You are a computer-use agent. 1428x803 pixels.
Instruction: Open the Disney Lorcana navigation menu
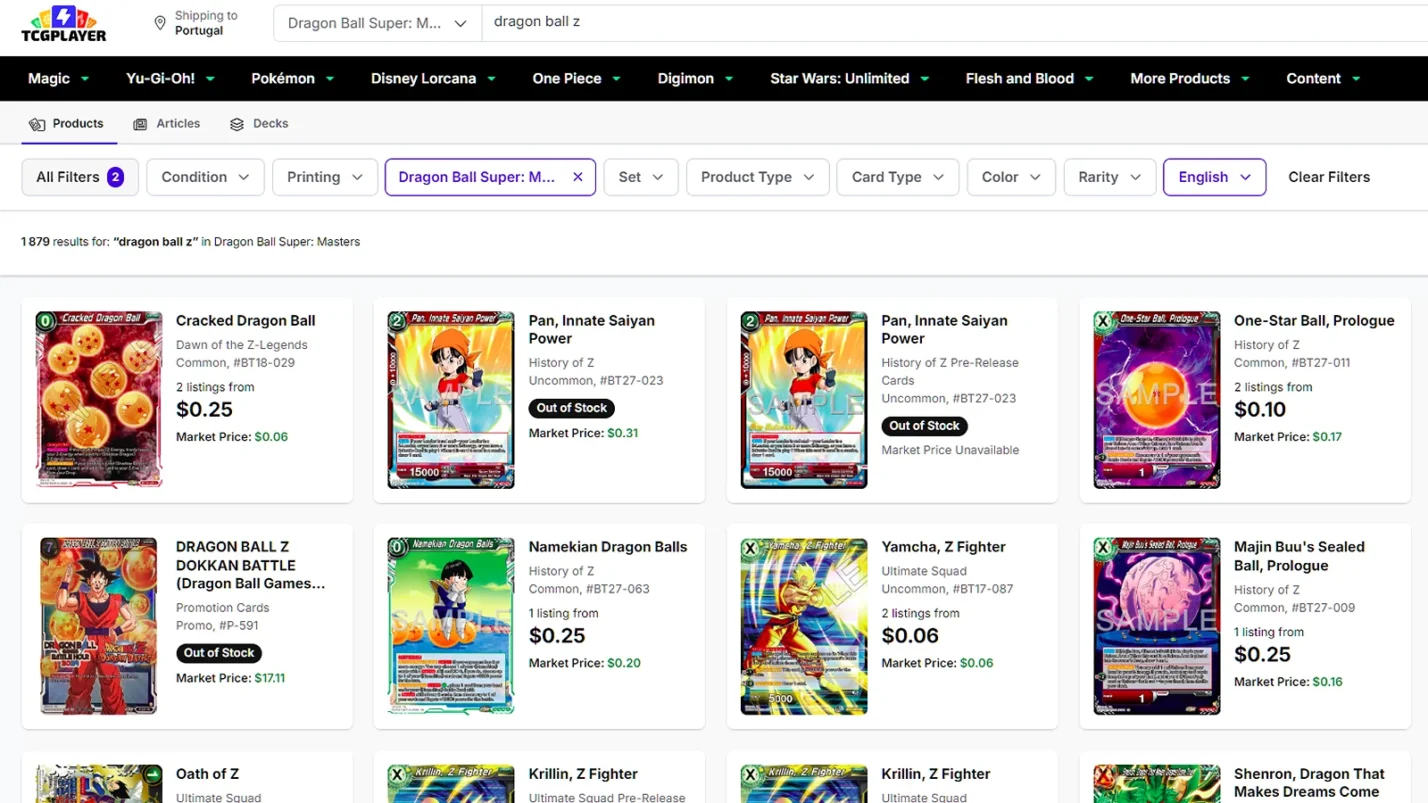tap(433, 78)
